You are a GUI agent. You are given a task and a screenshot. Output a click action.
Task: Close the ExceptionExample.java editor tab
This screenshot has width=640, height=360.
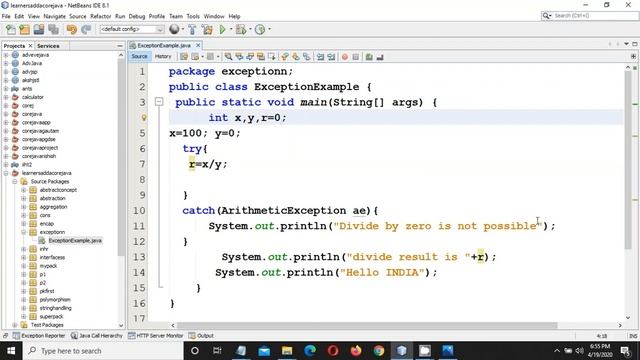click(198, 45)
